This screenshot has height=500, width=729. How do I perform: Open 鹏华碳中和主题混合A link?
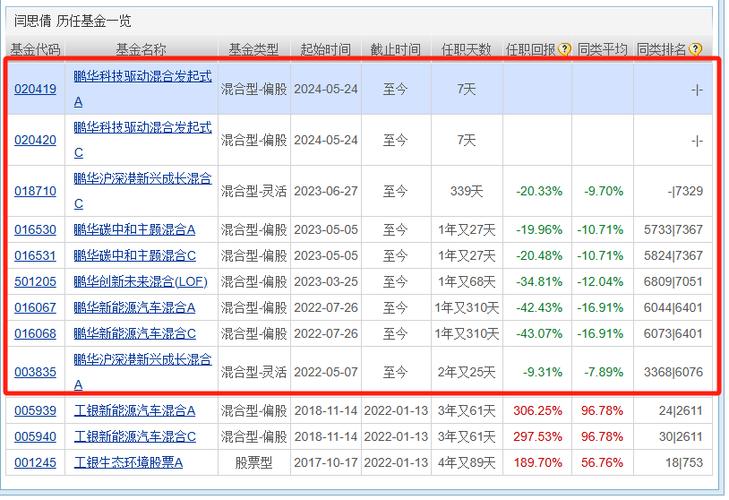(134, 230)
